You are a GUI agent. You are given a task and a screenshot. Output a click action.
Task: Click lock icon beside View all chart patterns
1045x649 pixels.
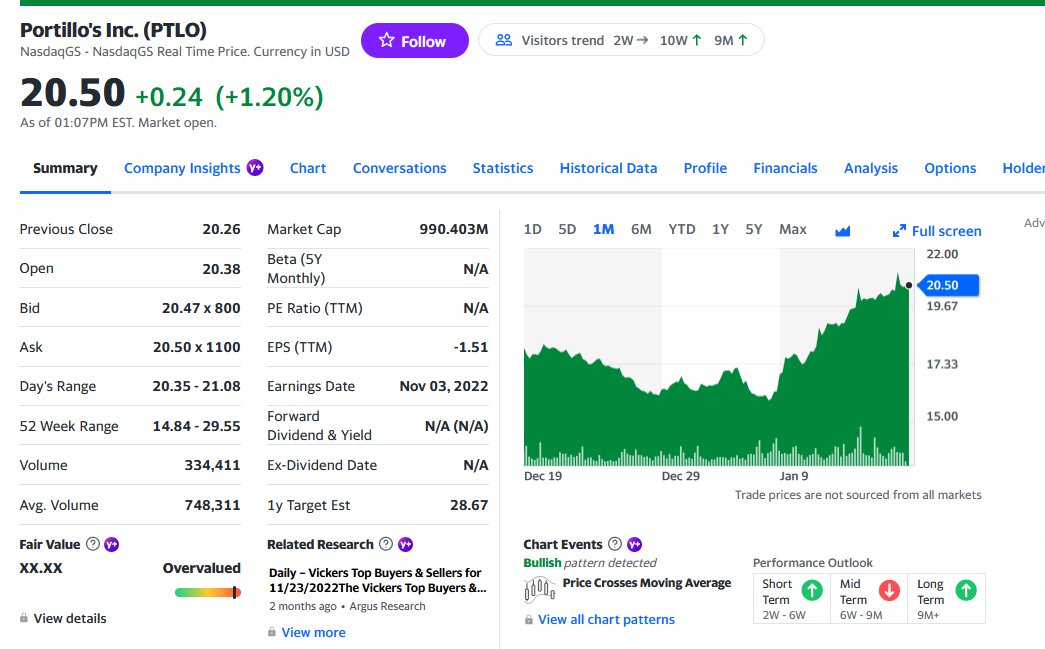(x=528, y=619)
